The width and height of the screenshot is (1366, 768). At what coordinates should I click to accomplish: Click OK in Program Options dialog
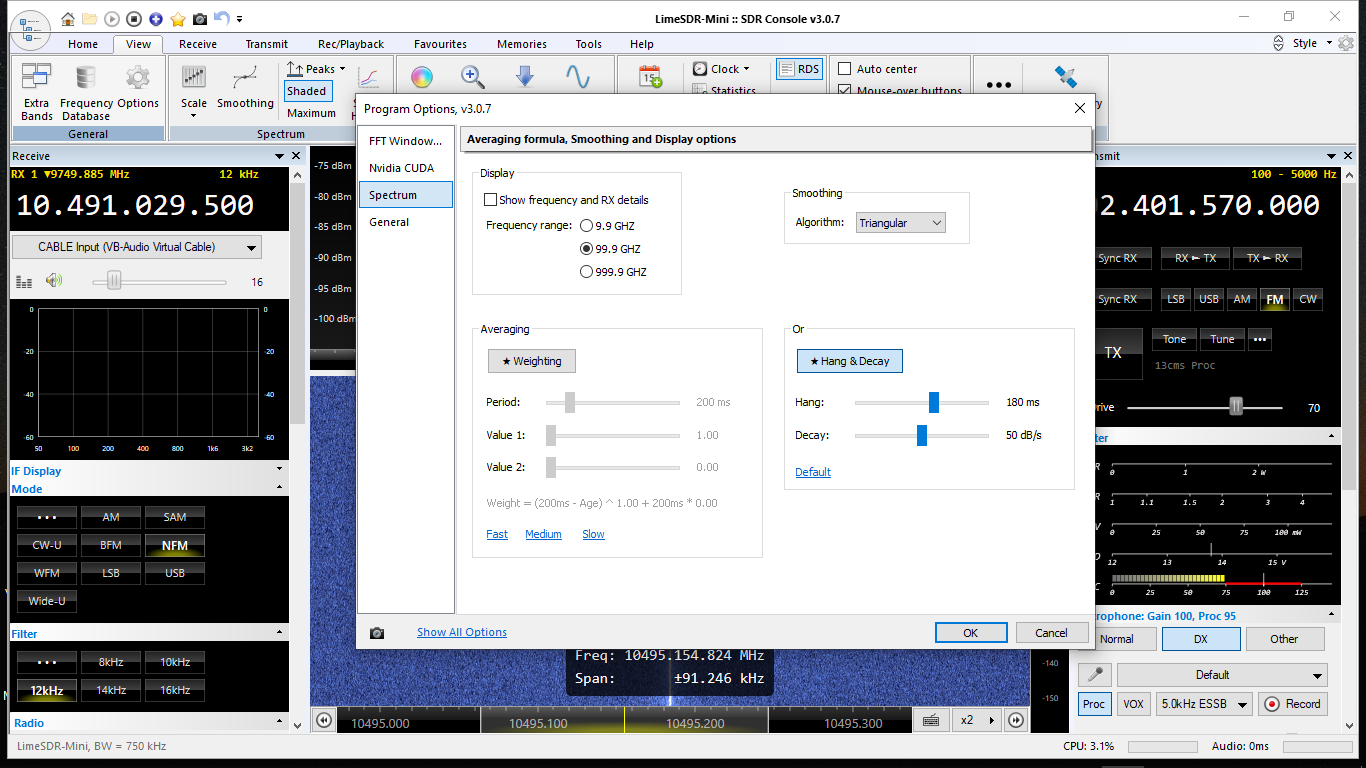coord(971,633)
